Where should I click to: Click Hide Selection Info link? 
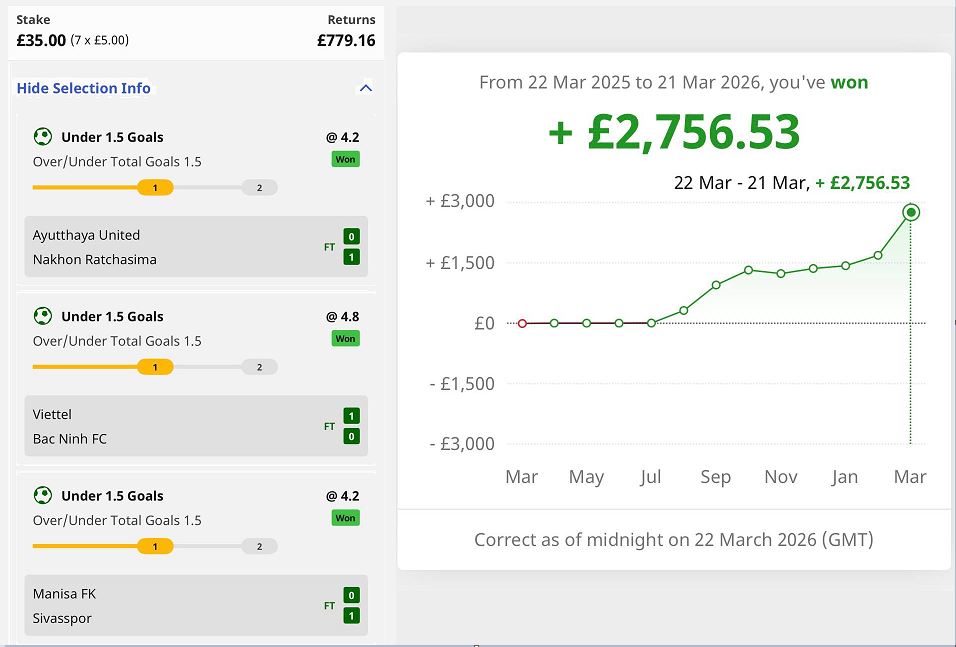pyautogui.click(x=84, y=88)
